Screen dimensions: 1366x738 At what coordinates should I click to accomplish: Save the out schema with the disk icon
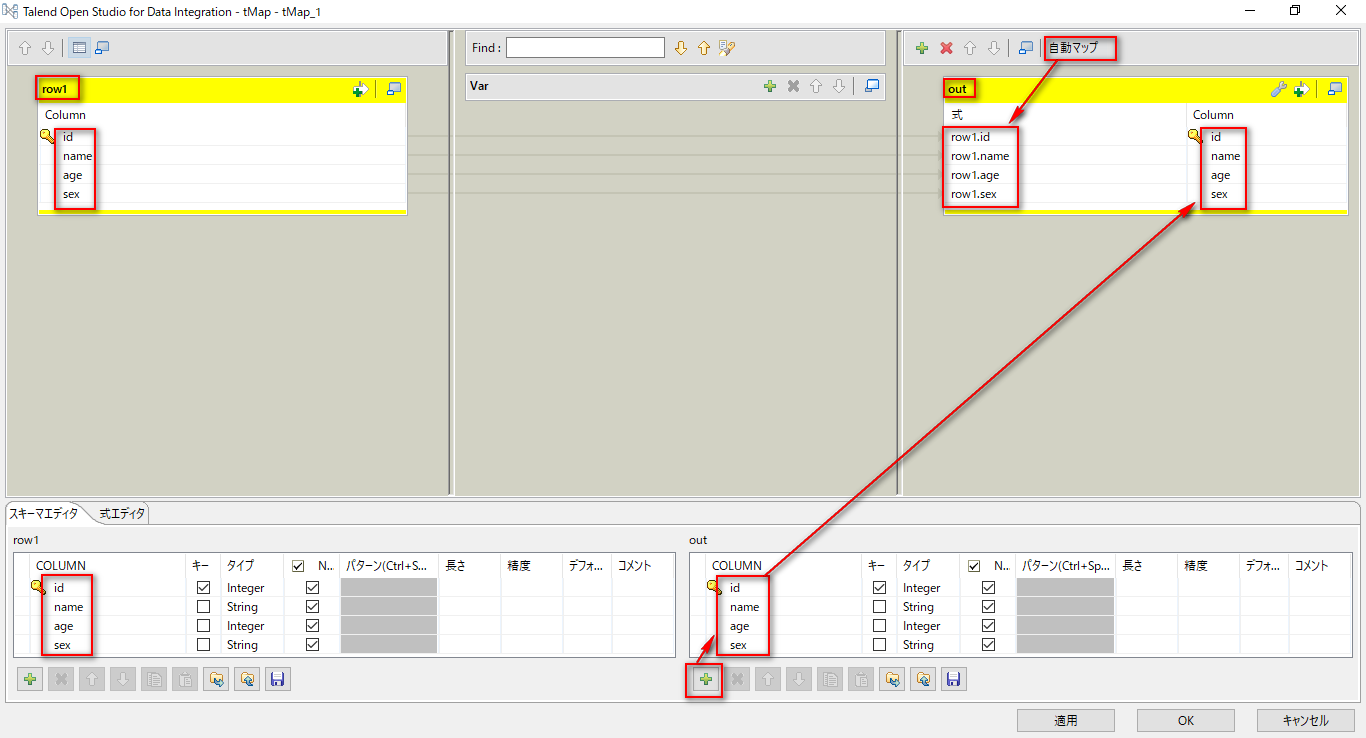tap(953, 679)
